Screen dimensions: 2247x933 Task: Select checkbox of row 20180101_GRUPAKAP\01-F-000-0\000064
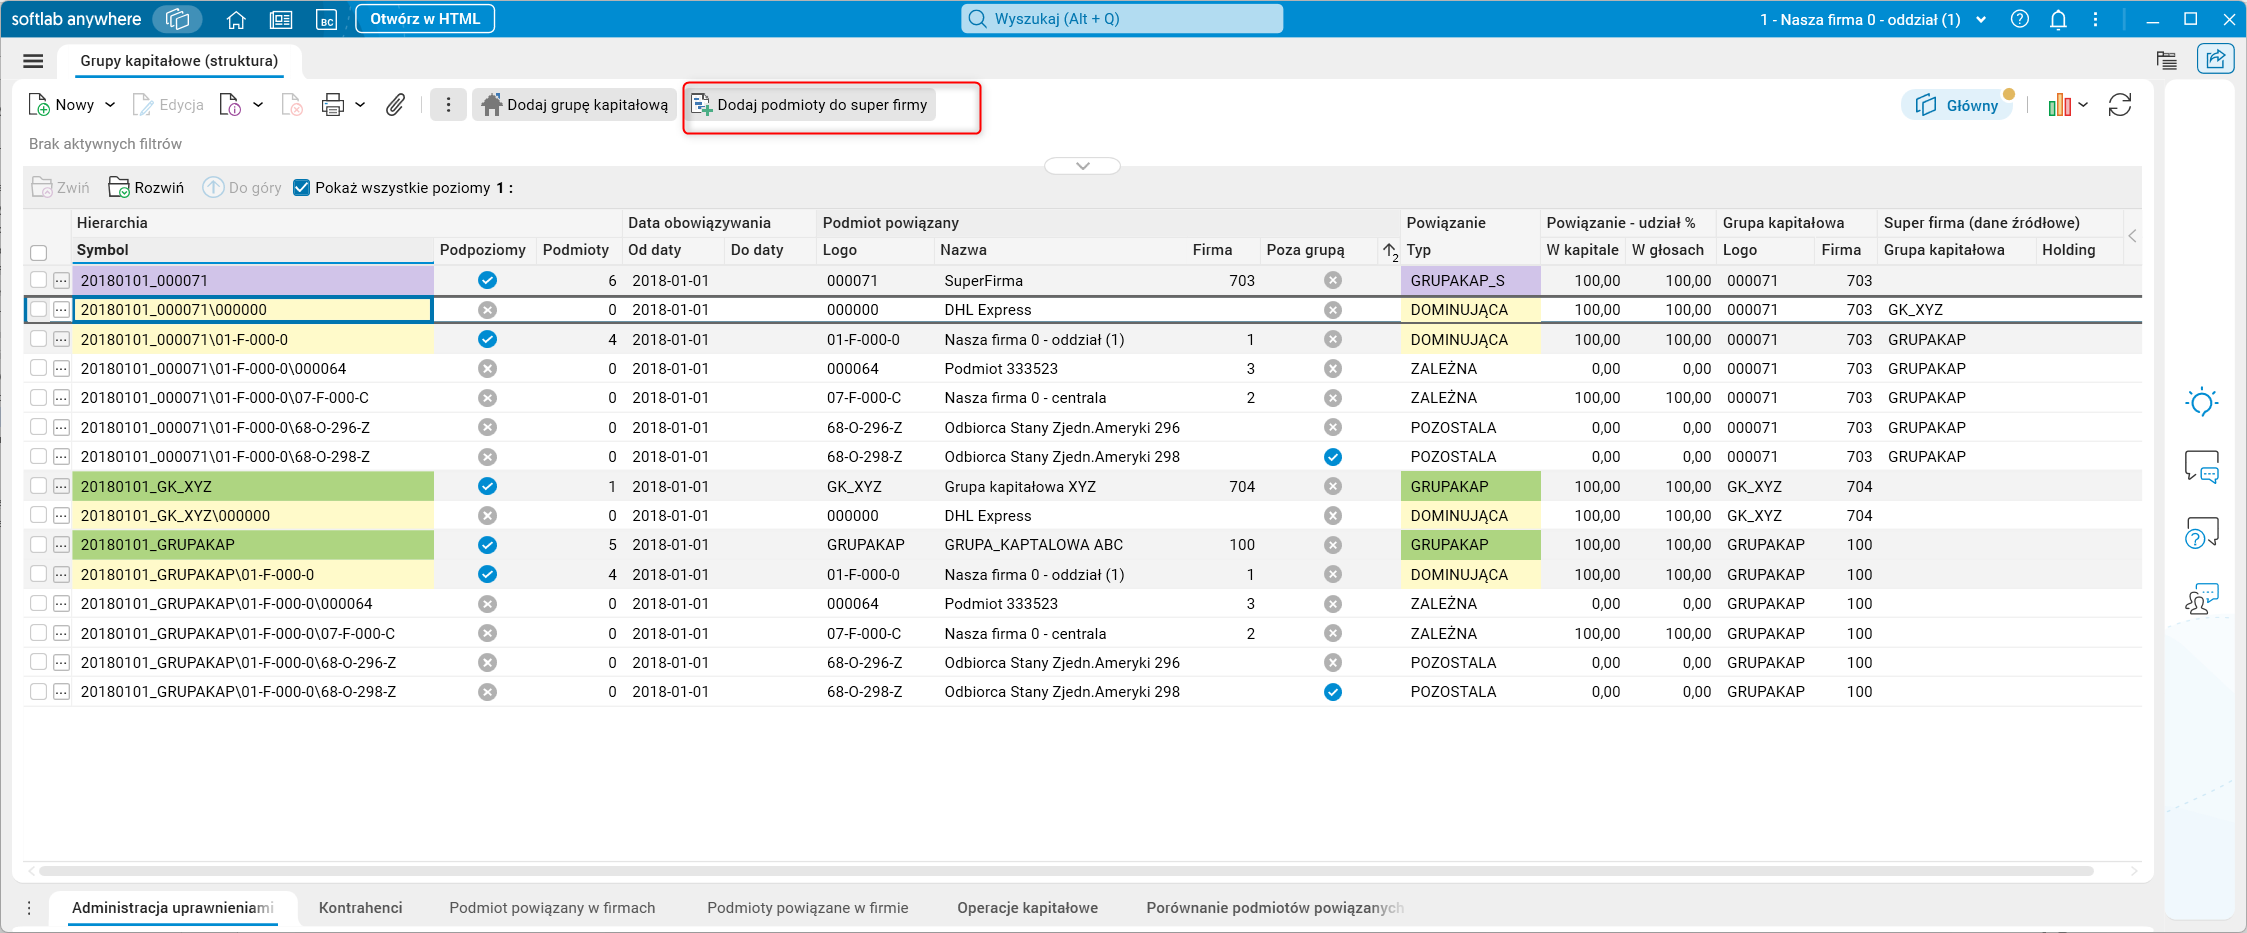coord(38,604)
